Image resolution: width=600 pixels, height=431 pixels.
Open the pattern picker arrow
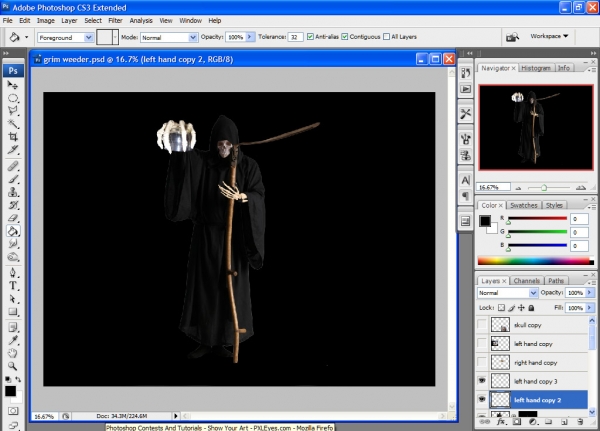tap(115, 37)
